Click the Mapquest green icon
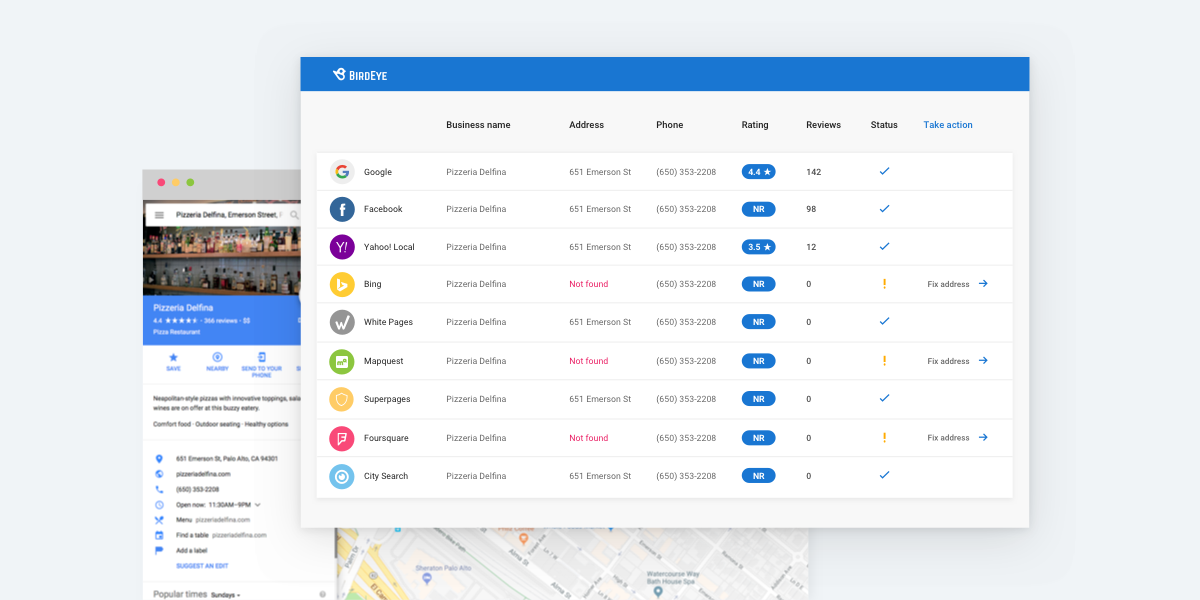The height and width of the screenshot is (600, 1200). click(342, 361)
